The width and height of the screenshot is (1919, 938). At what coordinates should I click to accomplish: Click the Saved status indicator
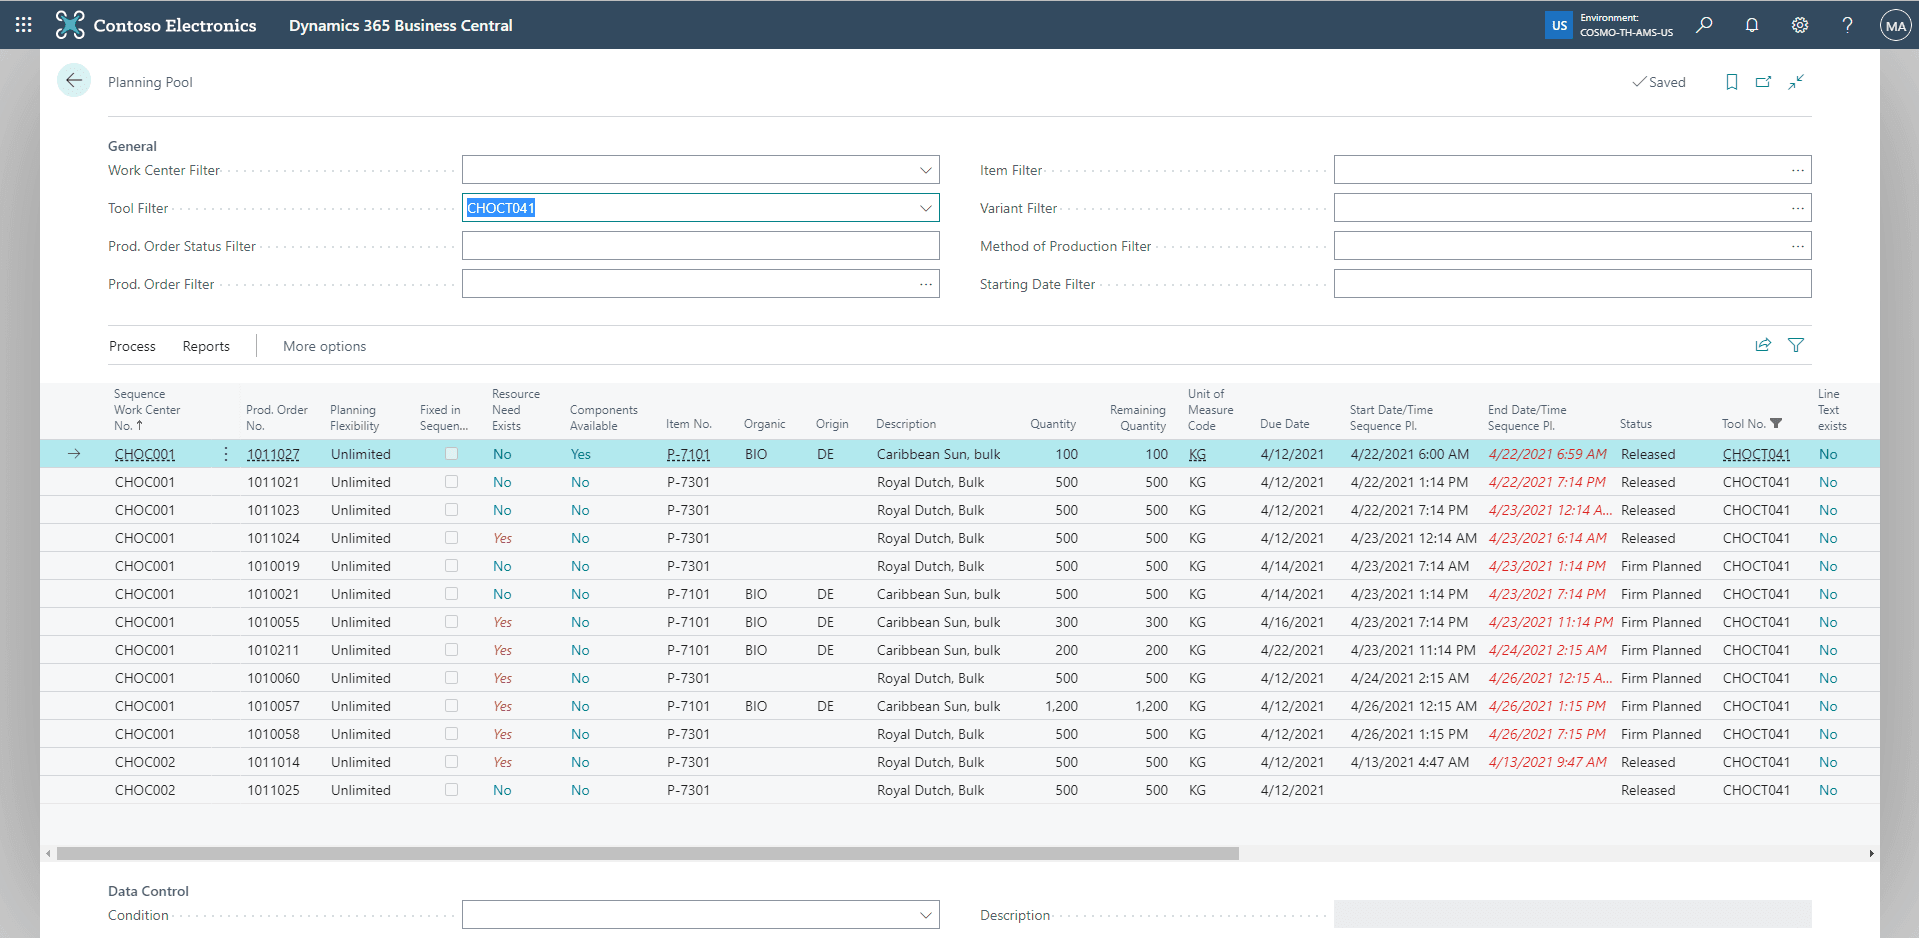[x=1659, y=82]
